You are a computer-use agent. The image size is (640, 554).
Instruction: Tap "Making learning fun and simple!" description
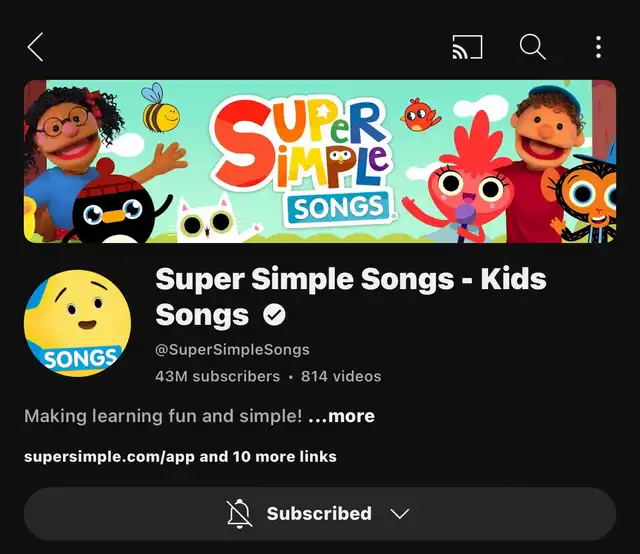pyautogui.click(x=162, y=416)
